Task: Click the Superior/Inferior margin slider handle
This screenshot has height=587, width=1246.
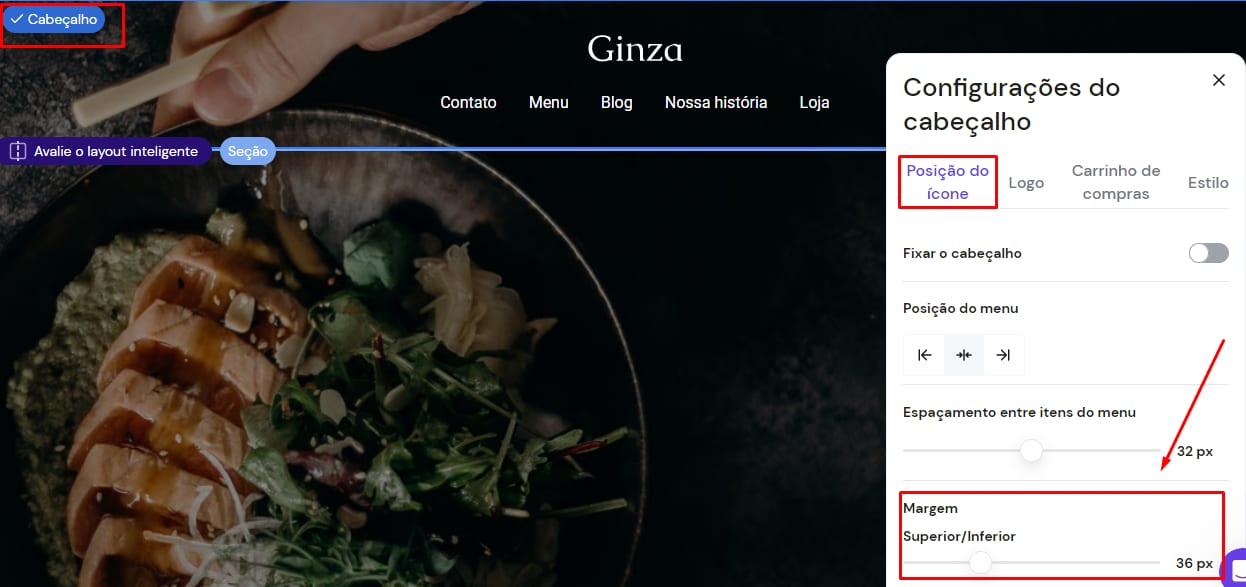Action: 980,563
